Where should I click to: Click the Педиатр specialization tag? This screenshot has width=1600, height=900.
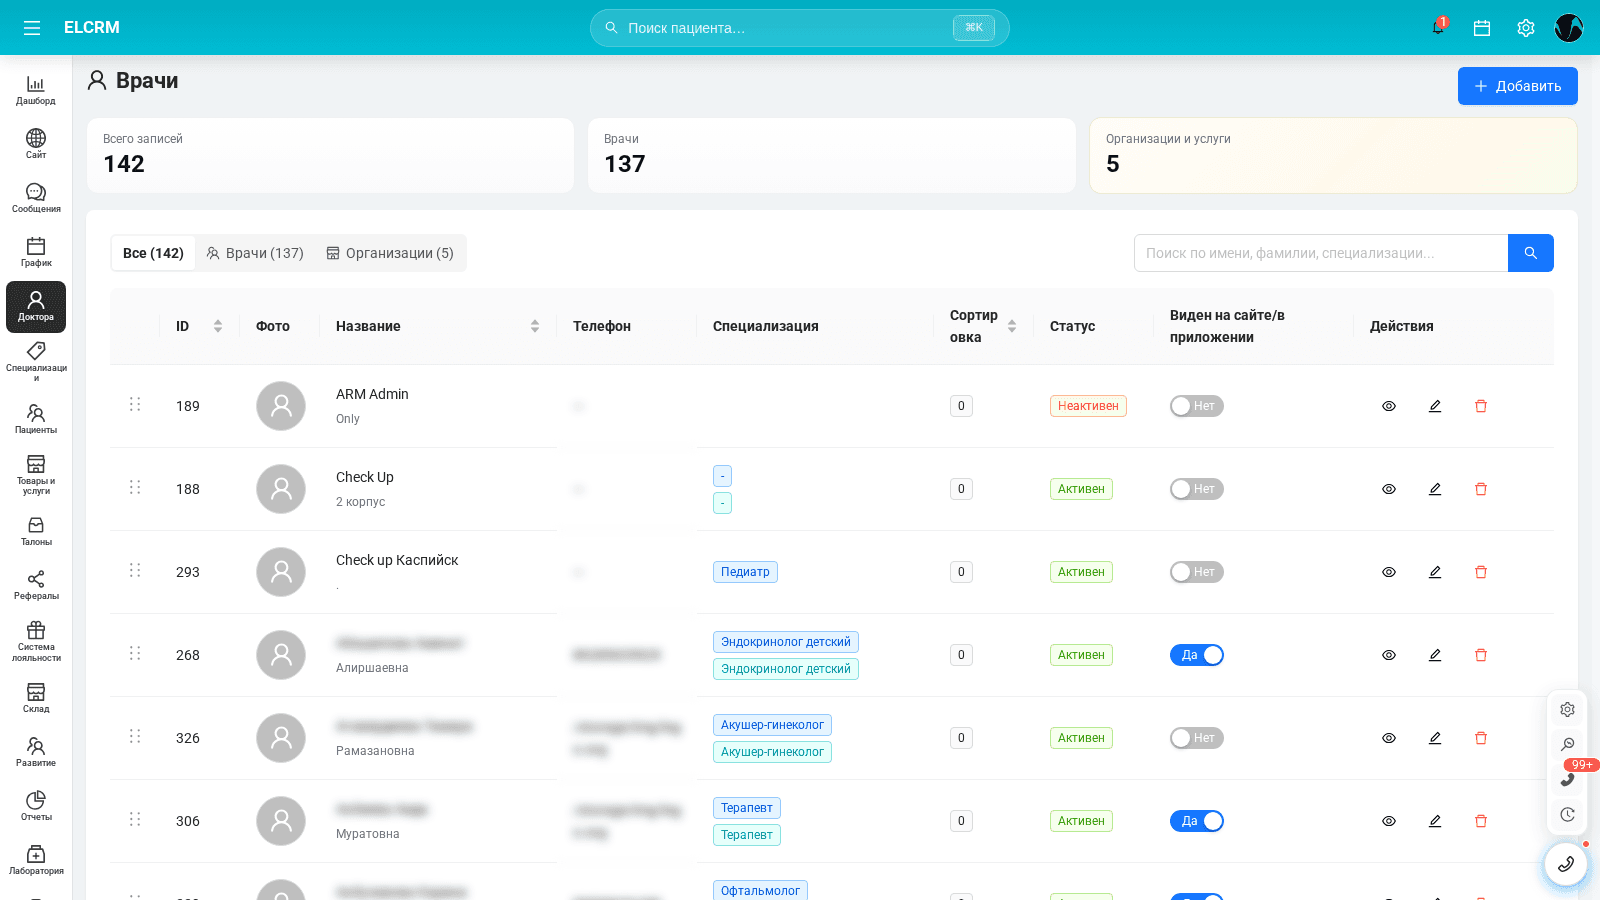(745, 572)
